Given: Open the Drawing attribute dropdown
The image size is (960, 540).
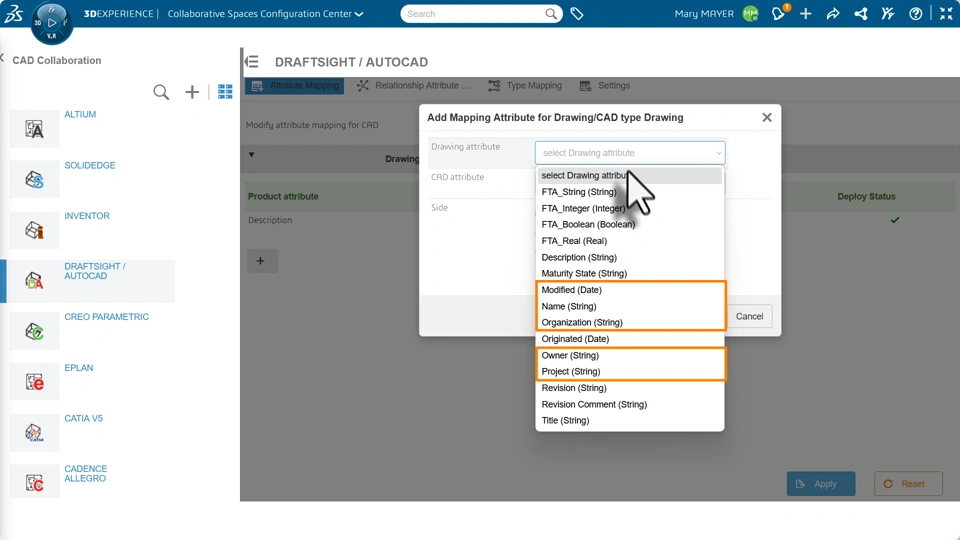Looking at the screenshot, I should click(x=630, y=153).
